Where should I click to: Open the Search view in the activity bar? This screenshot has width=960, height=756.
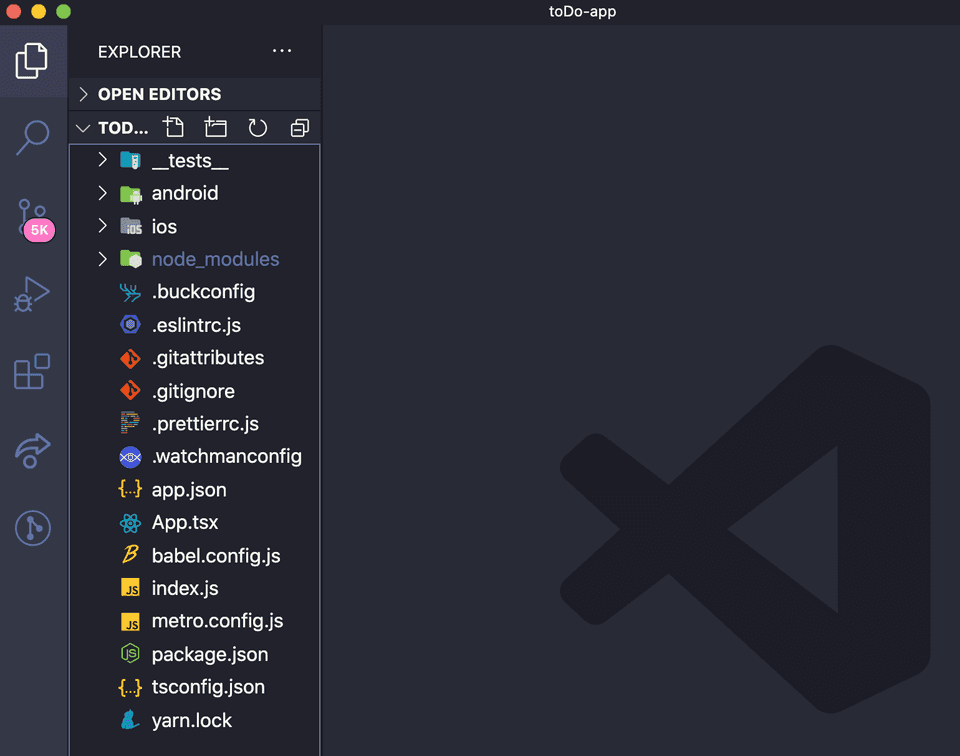click(x=33, y=137)
